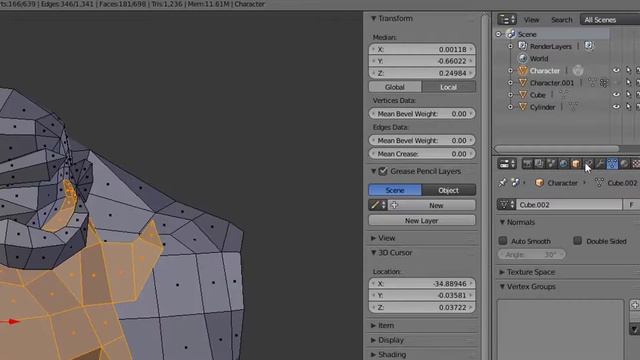This screenshot has height=360, width=640.
Task: Open the Render Layers properties tab
Action: tap(539, 164)
